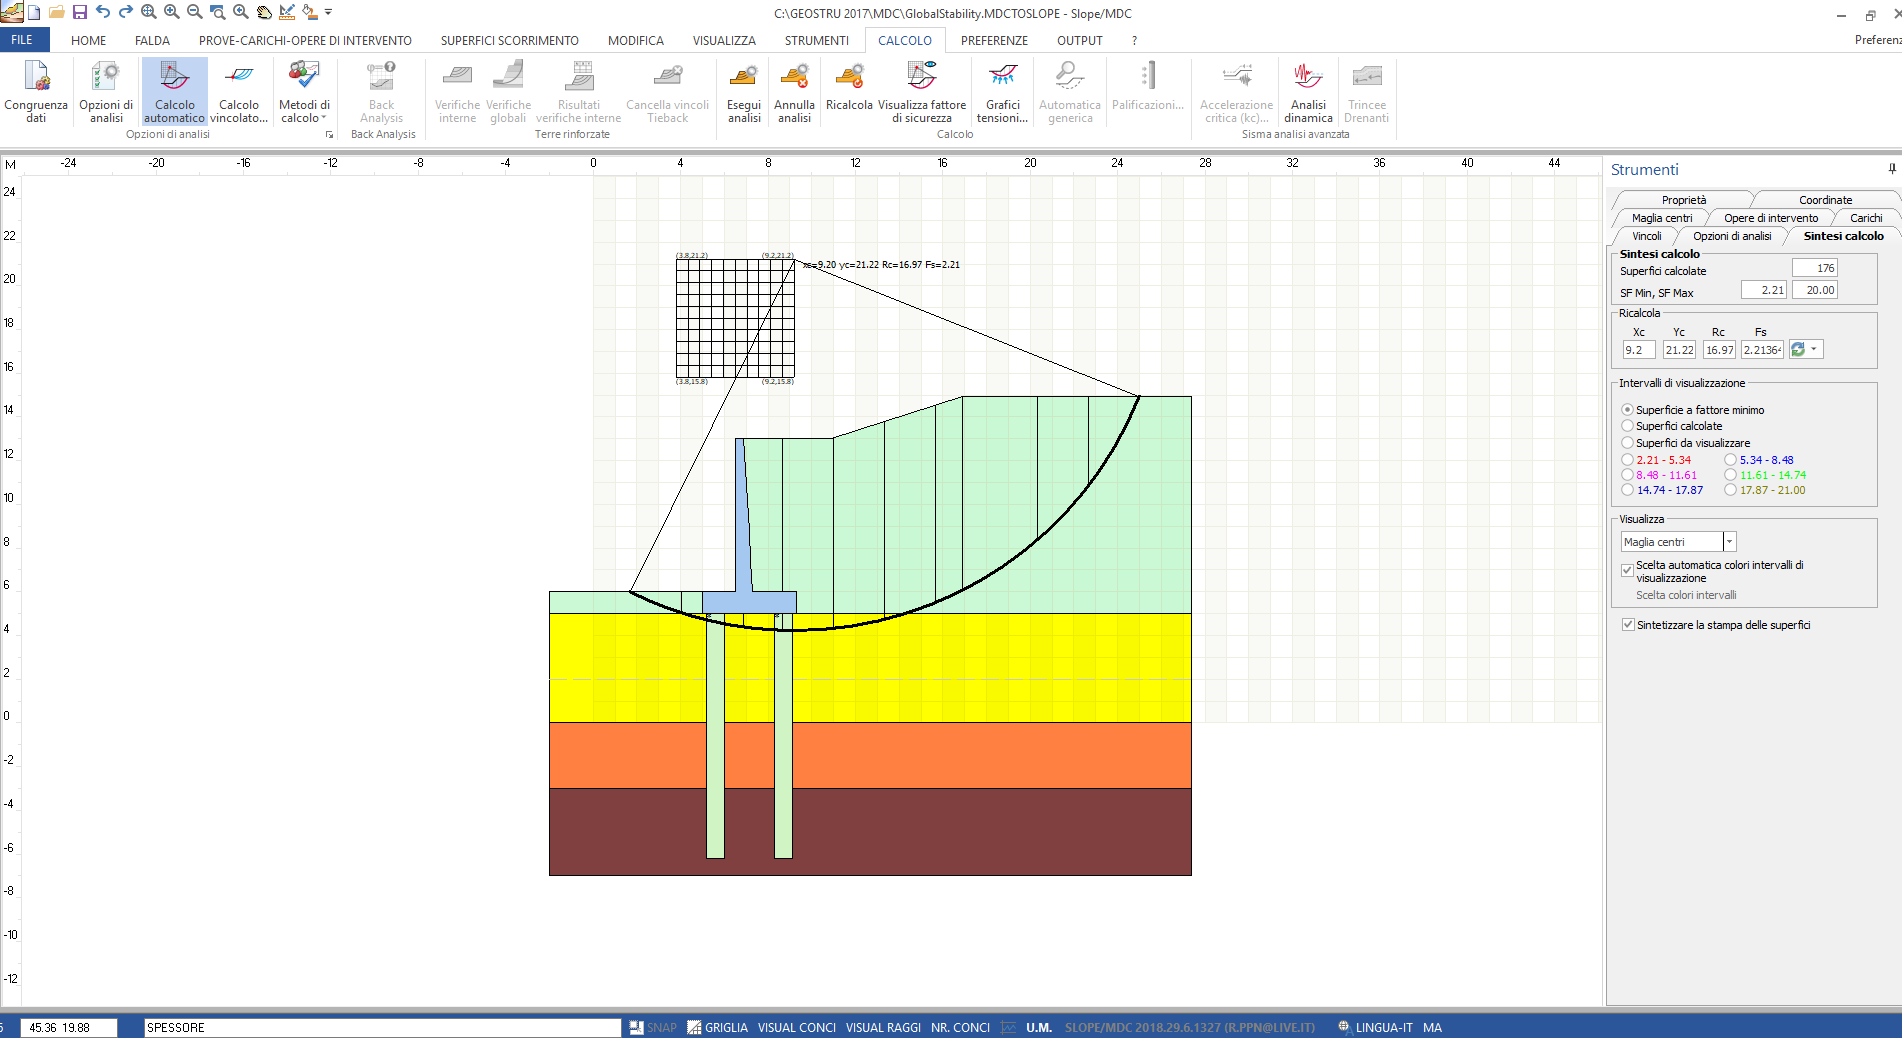Click Esegui analisi

(x=744, y=92)
